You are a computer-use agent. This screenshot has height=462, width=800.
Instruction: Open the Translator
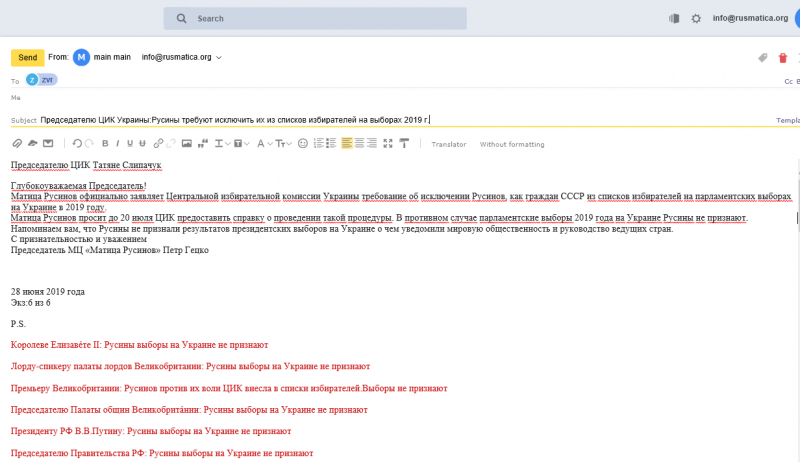click(x=448, y=144)
